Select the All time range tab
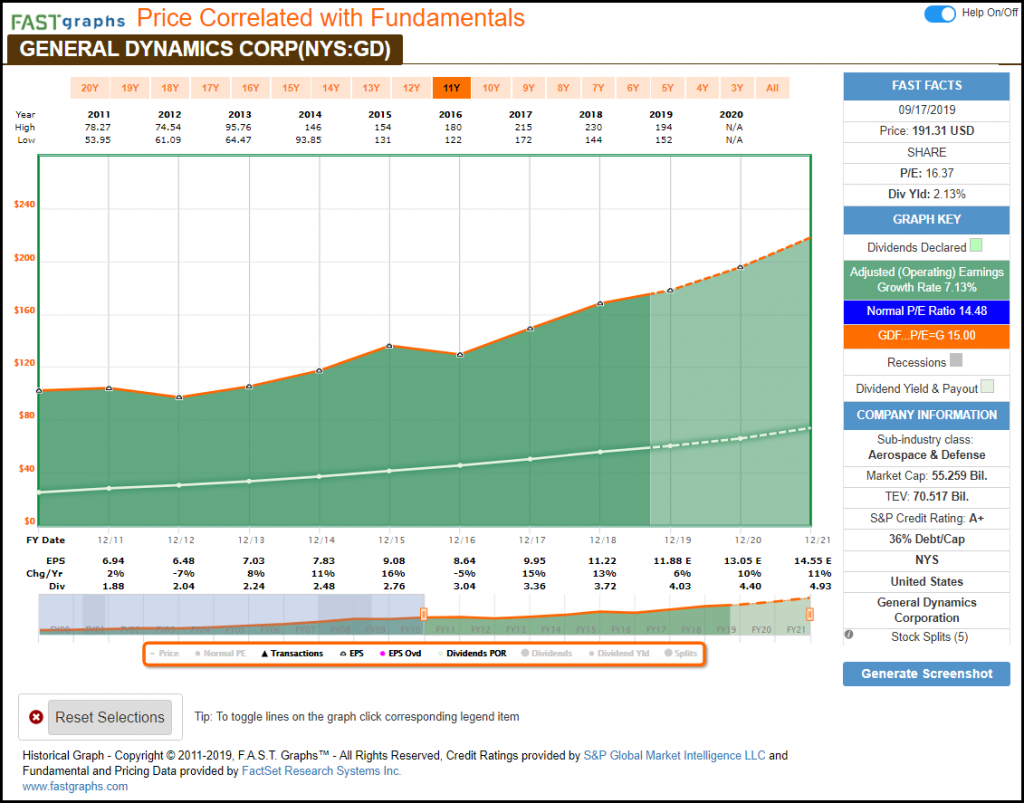 (x=773, y=88)
